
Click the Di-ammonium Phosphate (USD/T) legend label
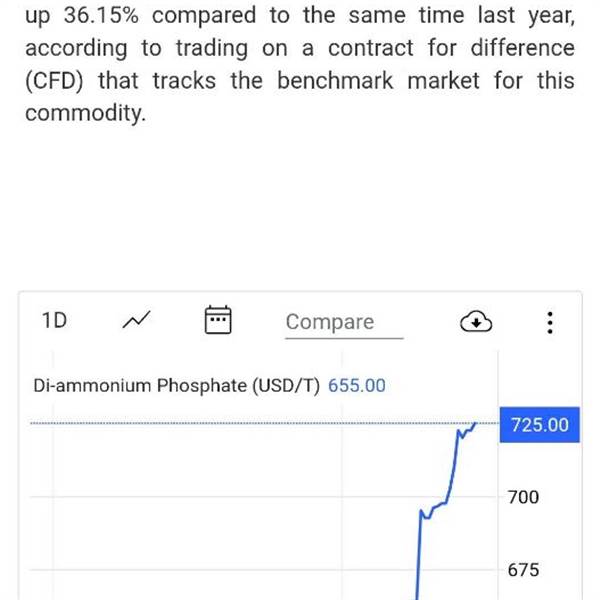(176, 385)
